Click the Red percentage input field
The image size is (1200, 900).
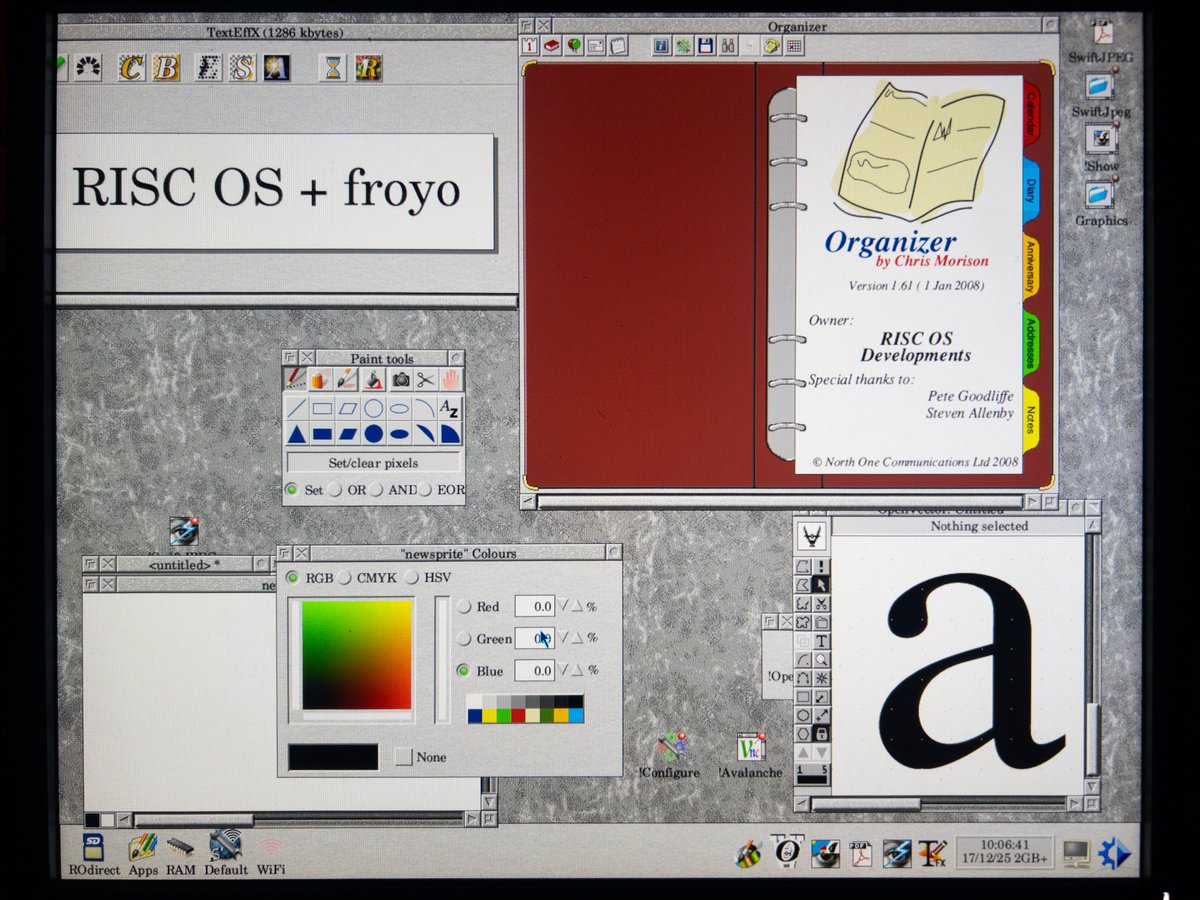click(x=534, y=606)
